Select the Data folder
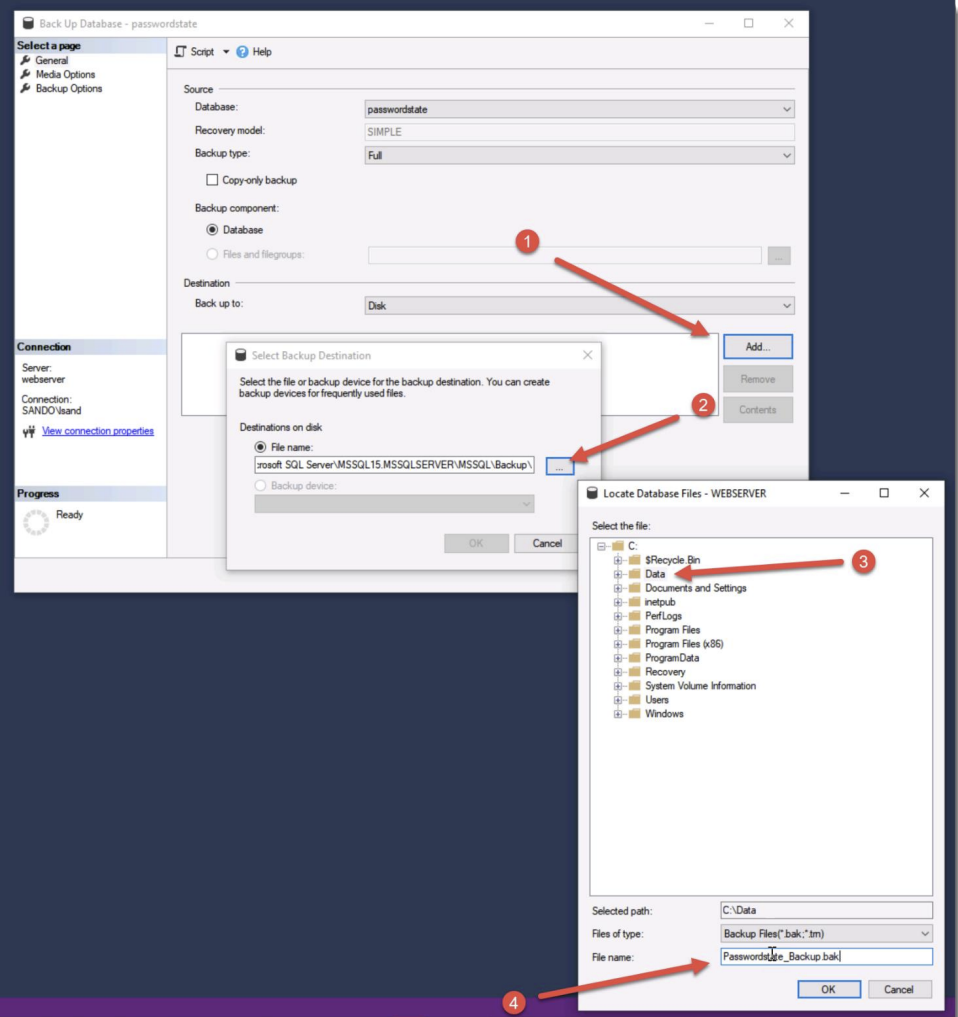 coord(655,574)
